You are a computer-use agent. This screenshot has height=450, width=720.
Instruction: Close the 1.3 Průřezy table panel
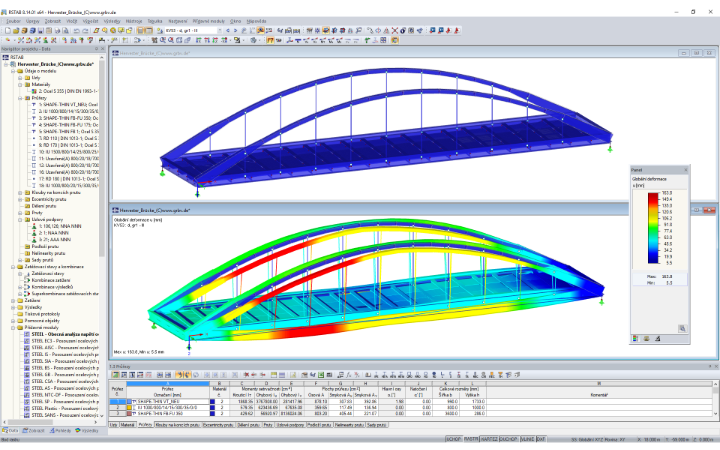coord(716,366)
